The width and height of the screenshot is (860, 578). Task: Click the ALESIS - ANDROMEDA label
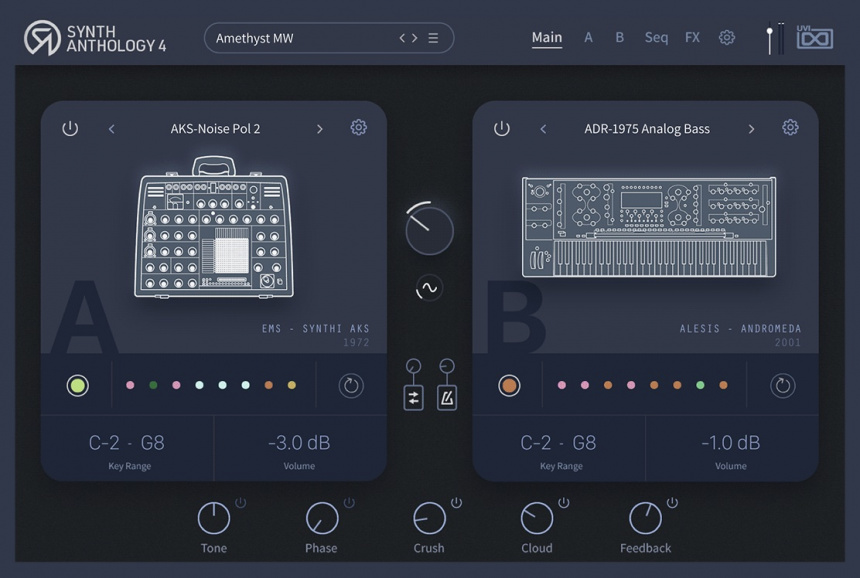click(740, 328)
